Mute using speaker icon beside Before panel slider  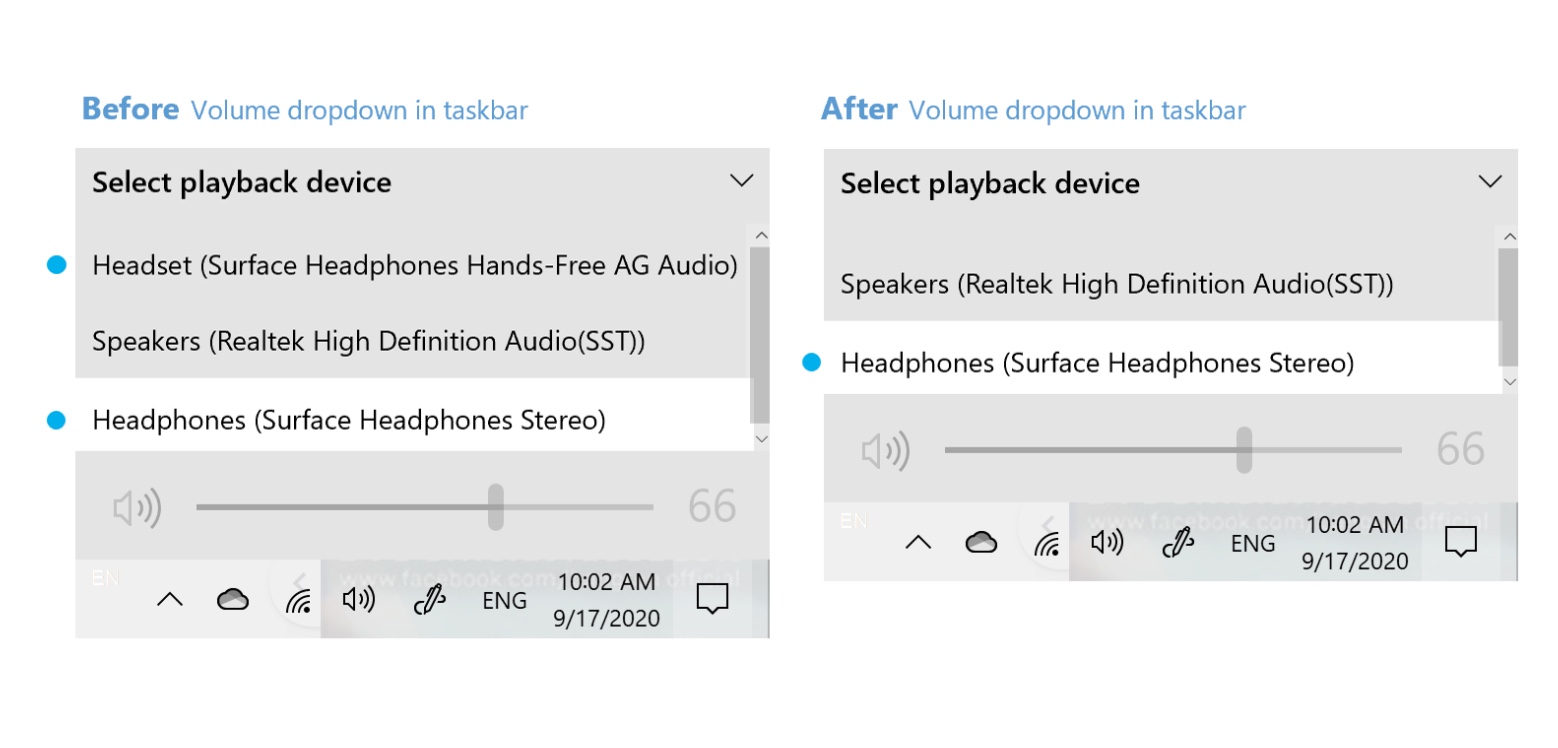tap(137, 508)
